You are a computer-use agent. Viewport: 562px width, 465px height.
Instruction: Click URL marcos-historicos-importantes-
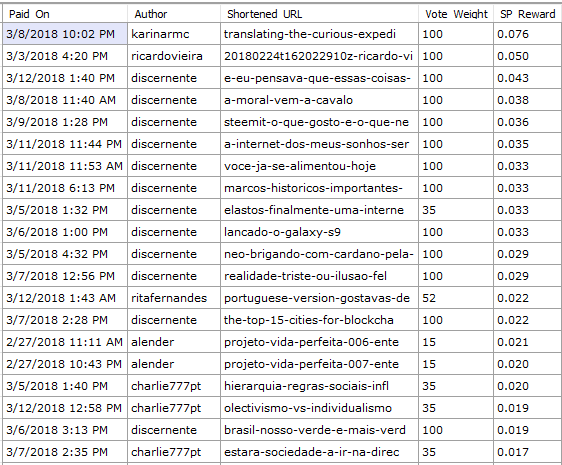pyautogui.click(x=319, y=188)
